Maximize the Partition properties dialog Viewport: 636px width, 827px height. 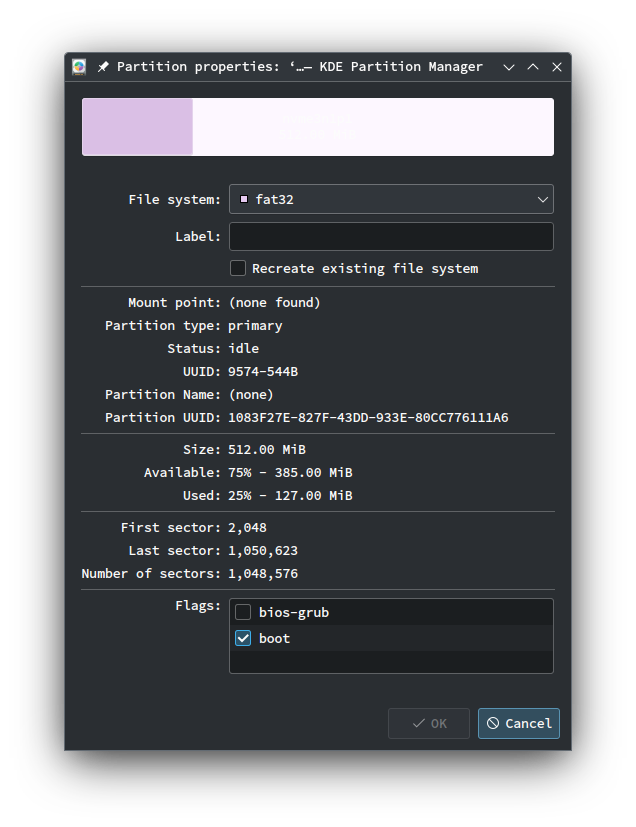pos(533,67)
